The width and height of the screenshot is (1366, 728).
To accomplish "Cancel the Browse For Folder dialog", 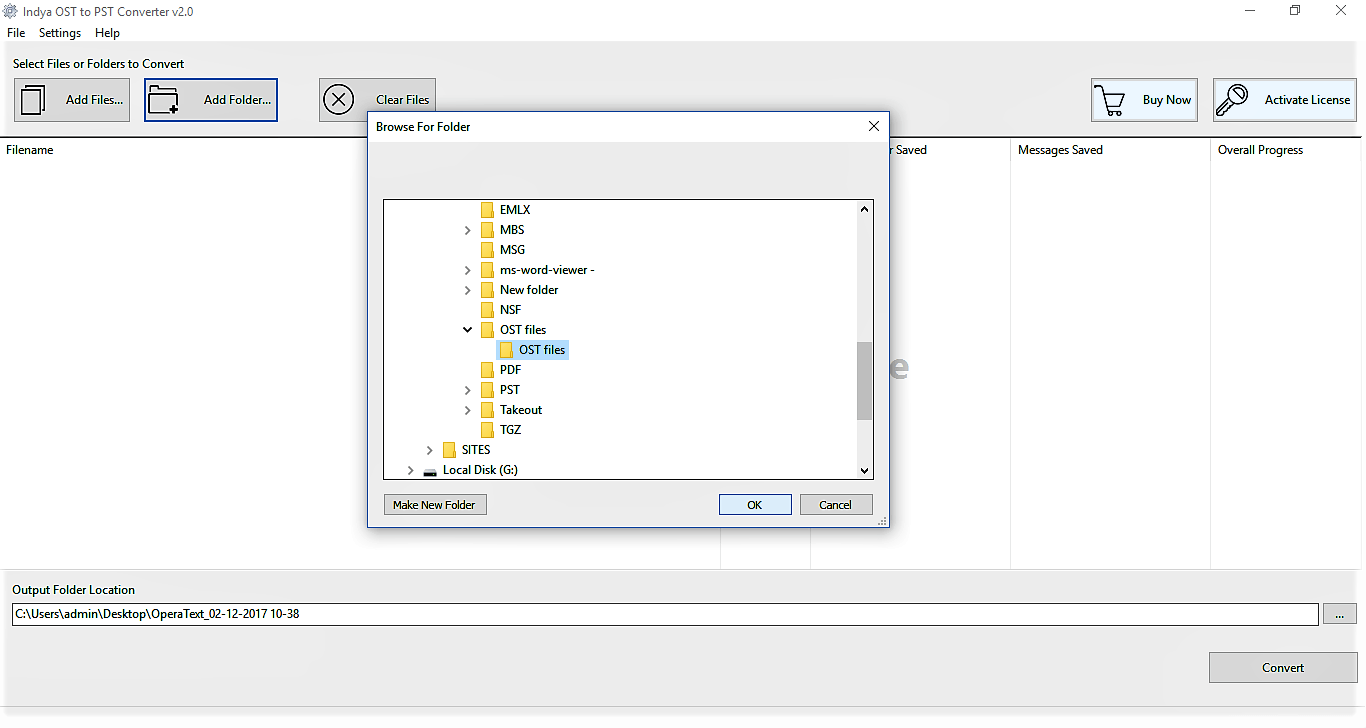I will pyautogui.click(x=836, y=505).
